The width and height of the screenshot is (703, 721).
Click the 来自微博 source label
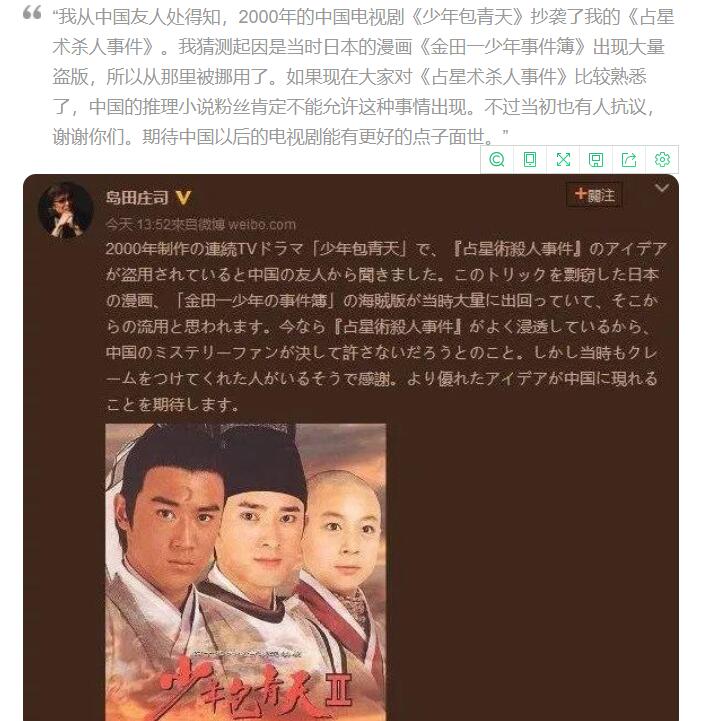tap(199, 224)
